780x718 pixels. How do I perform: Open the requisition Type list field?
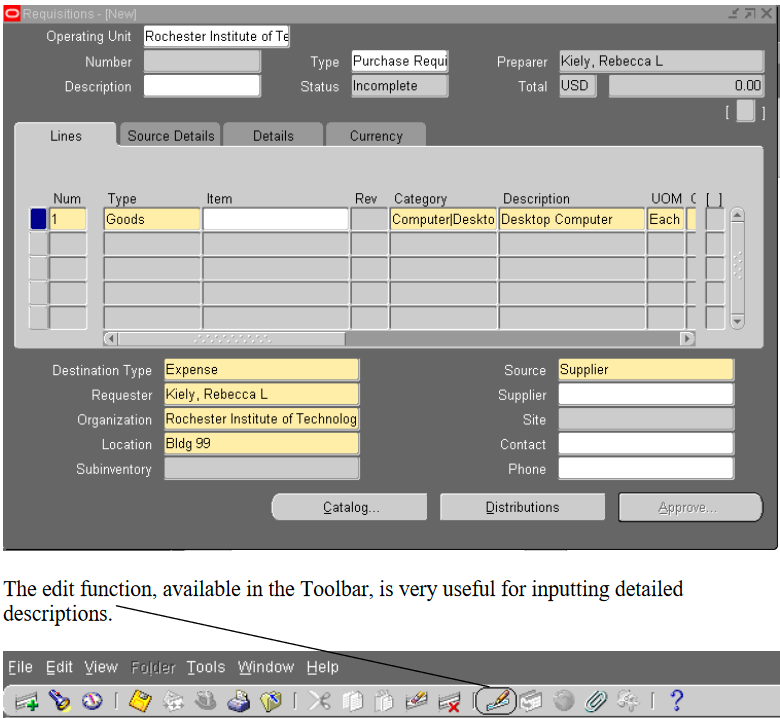click(x=399, y=62)
